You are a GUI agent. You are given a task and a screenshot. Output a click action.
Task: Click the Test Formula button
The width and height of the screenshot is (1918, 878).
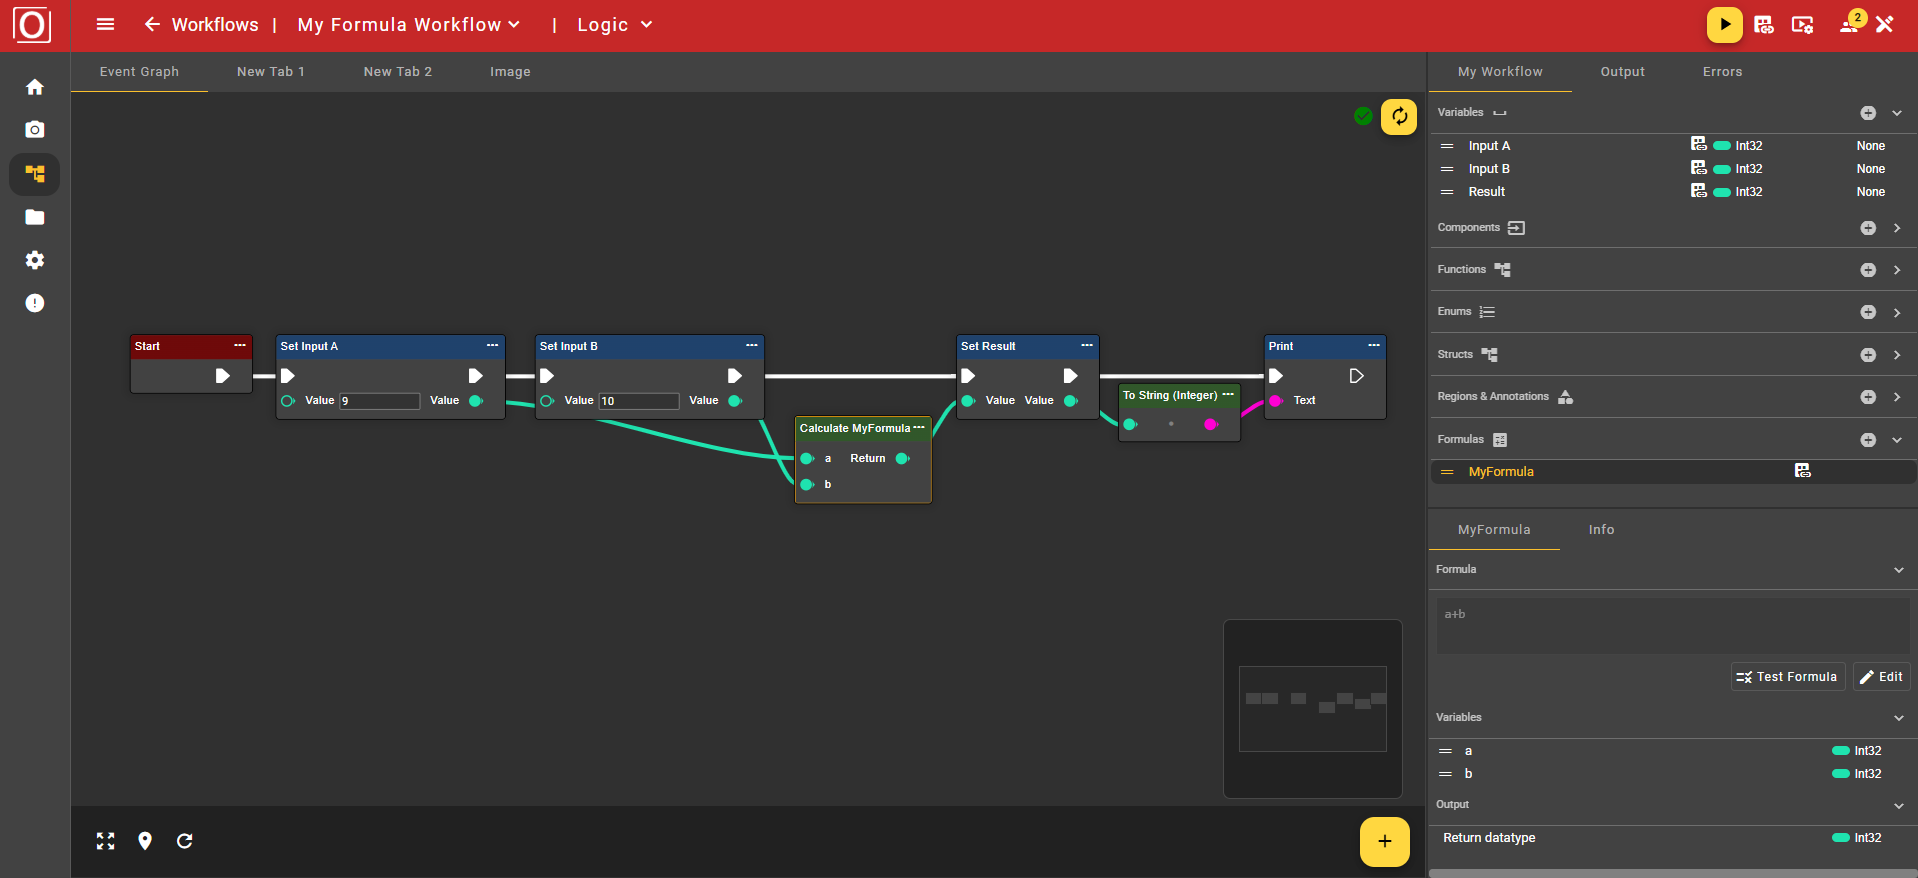1787,677
